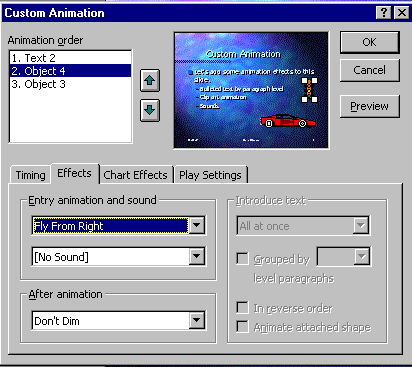
Task: Open the Chart Effects tab
Action: (x=135, y=175)
